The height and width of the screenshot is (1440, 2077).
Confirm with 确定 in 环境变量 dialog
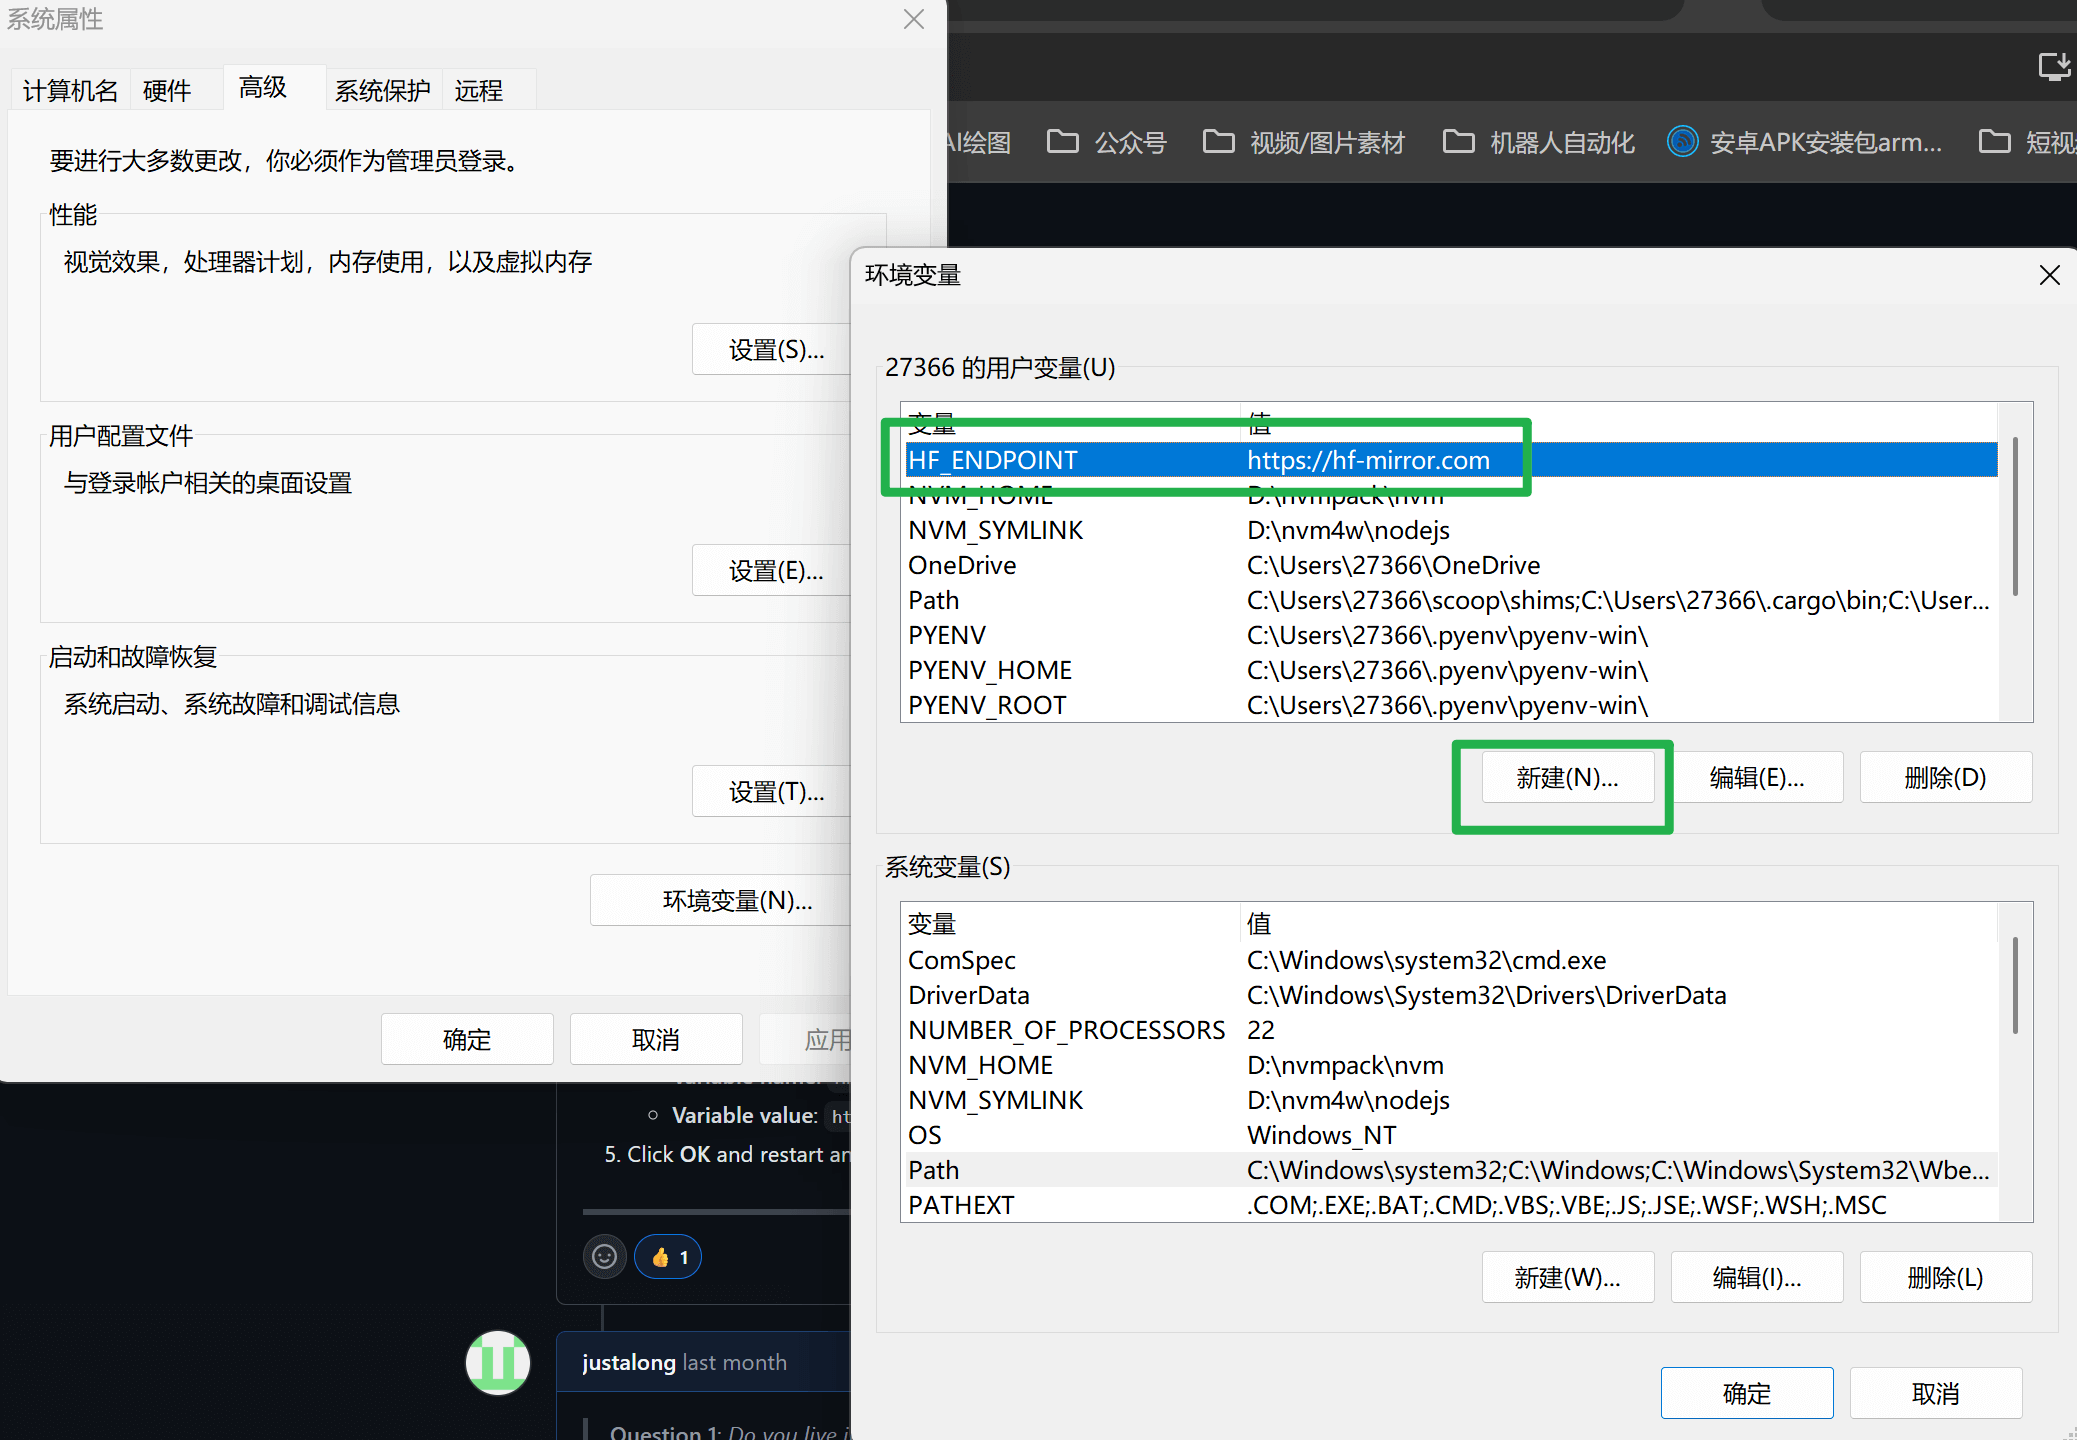click(x=1746, y=1393)
